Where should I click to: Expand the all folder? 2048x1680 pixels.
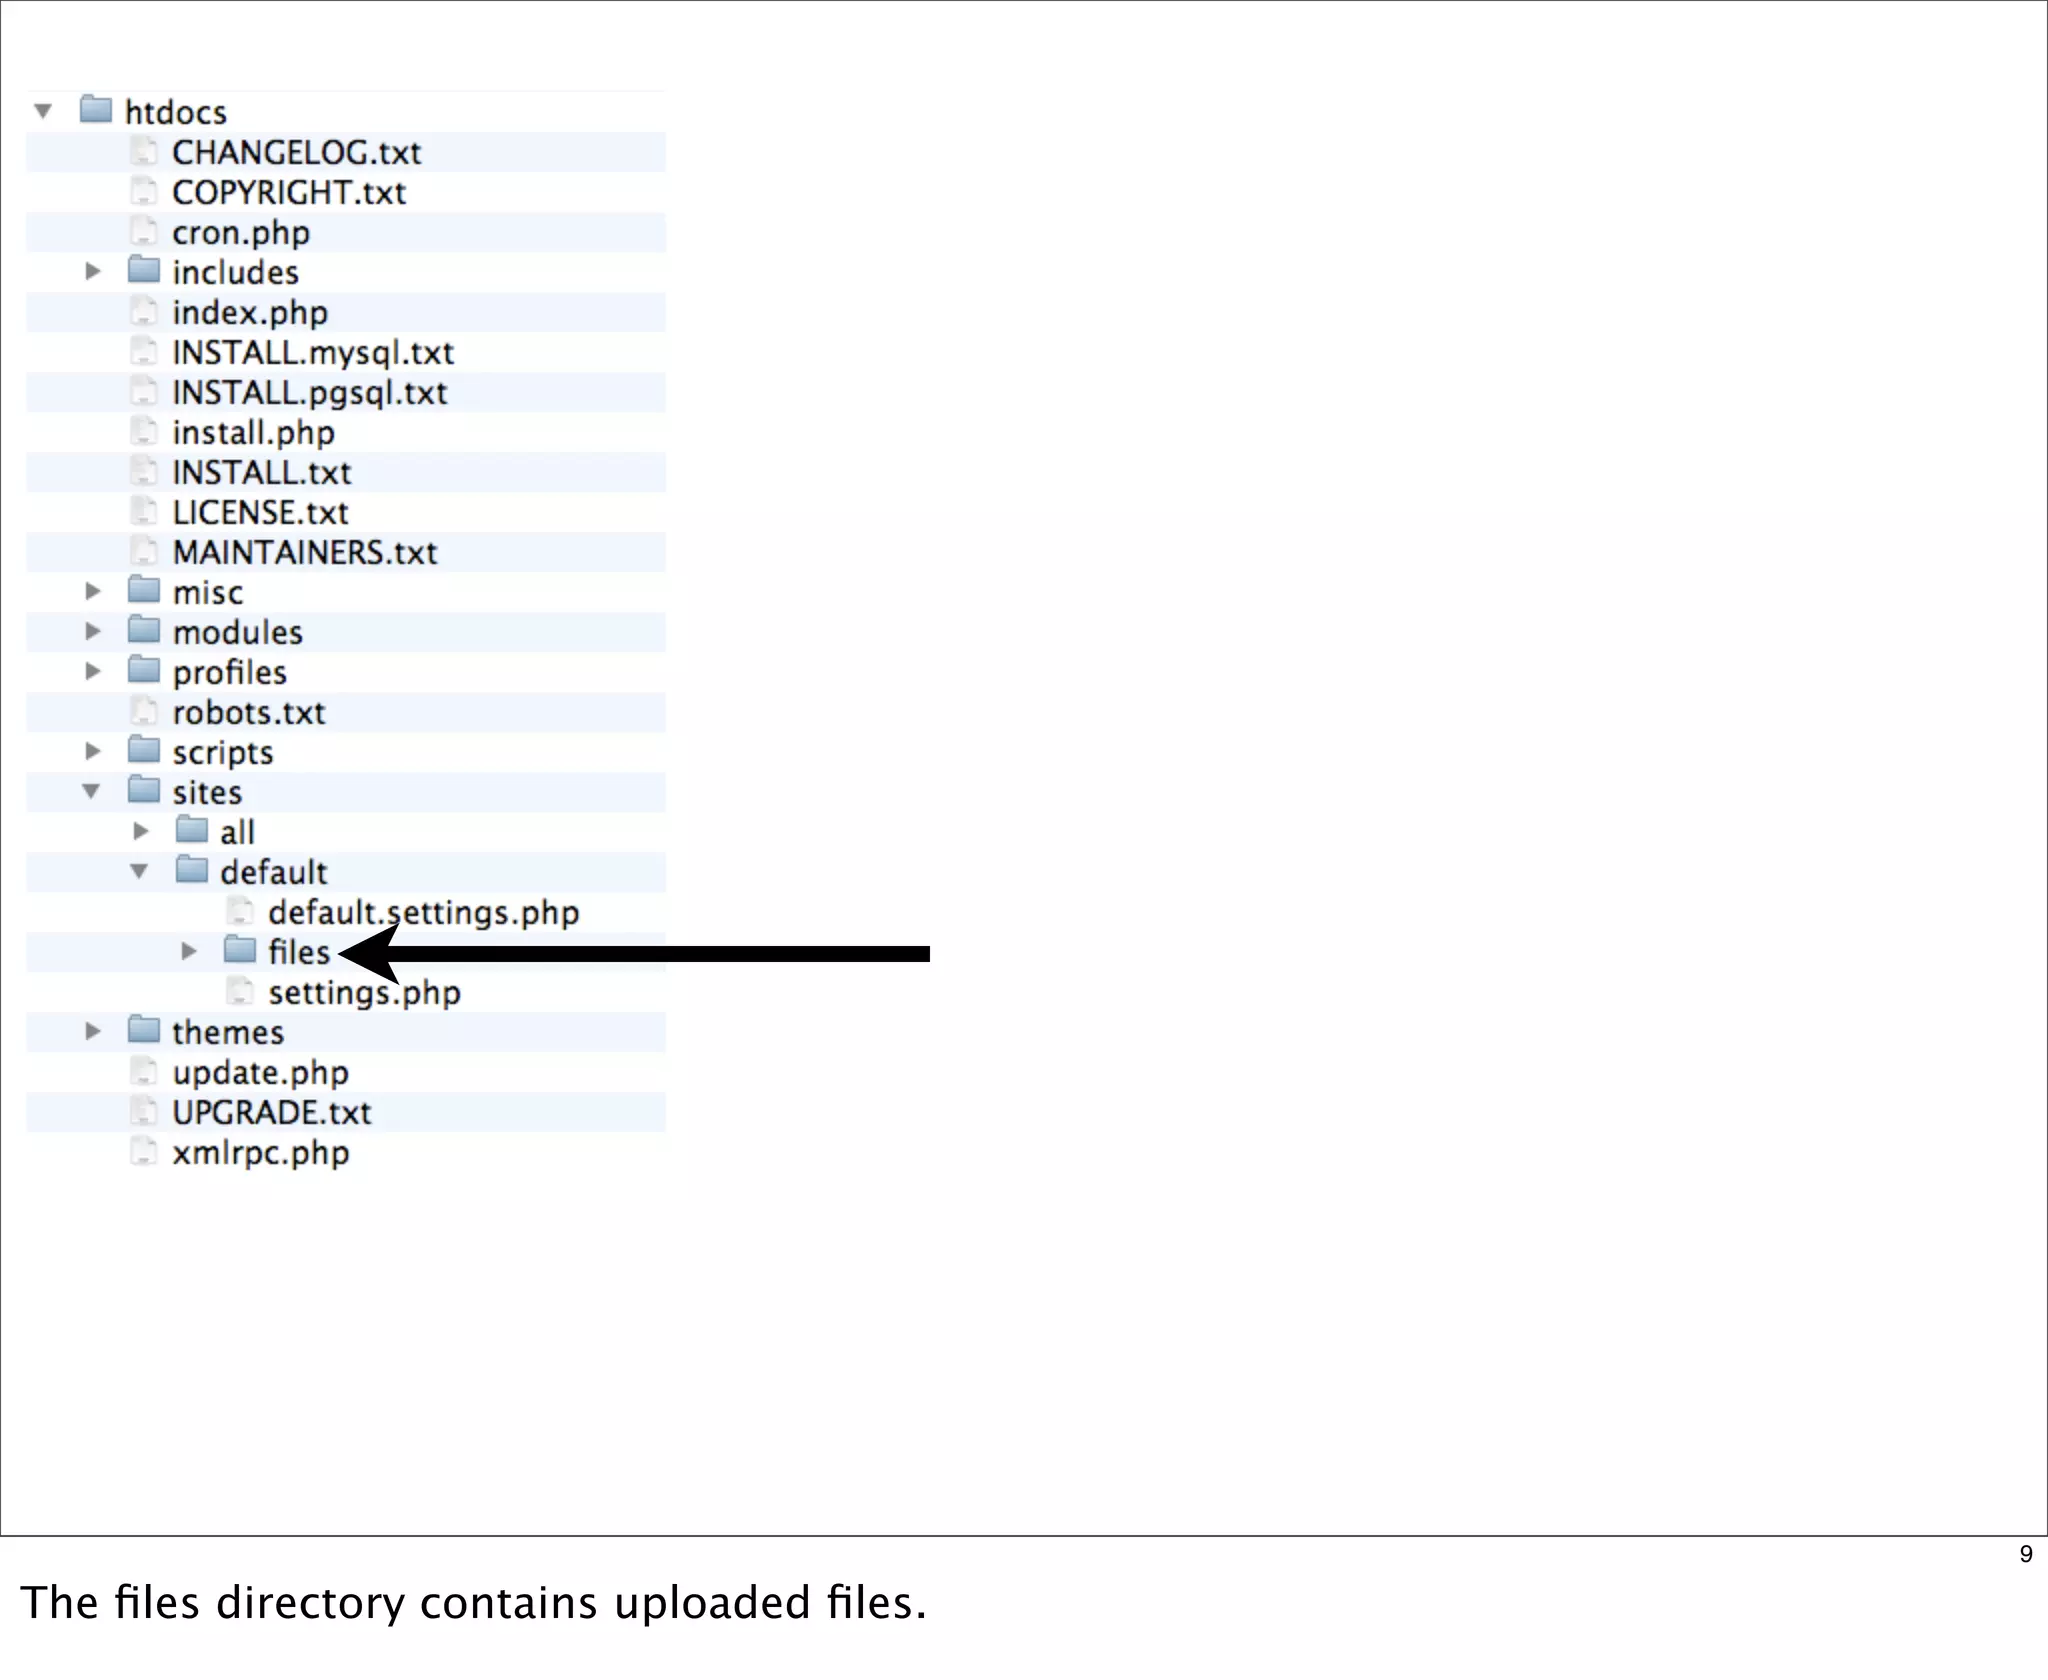point(140,831)
